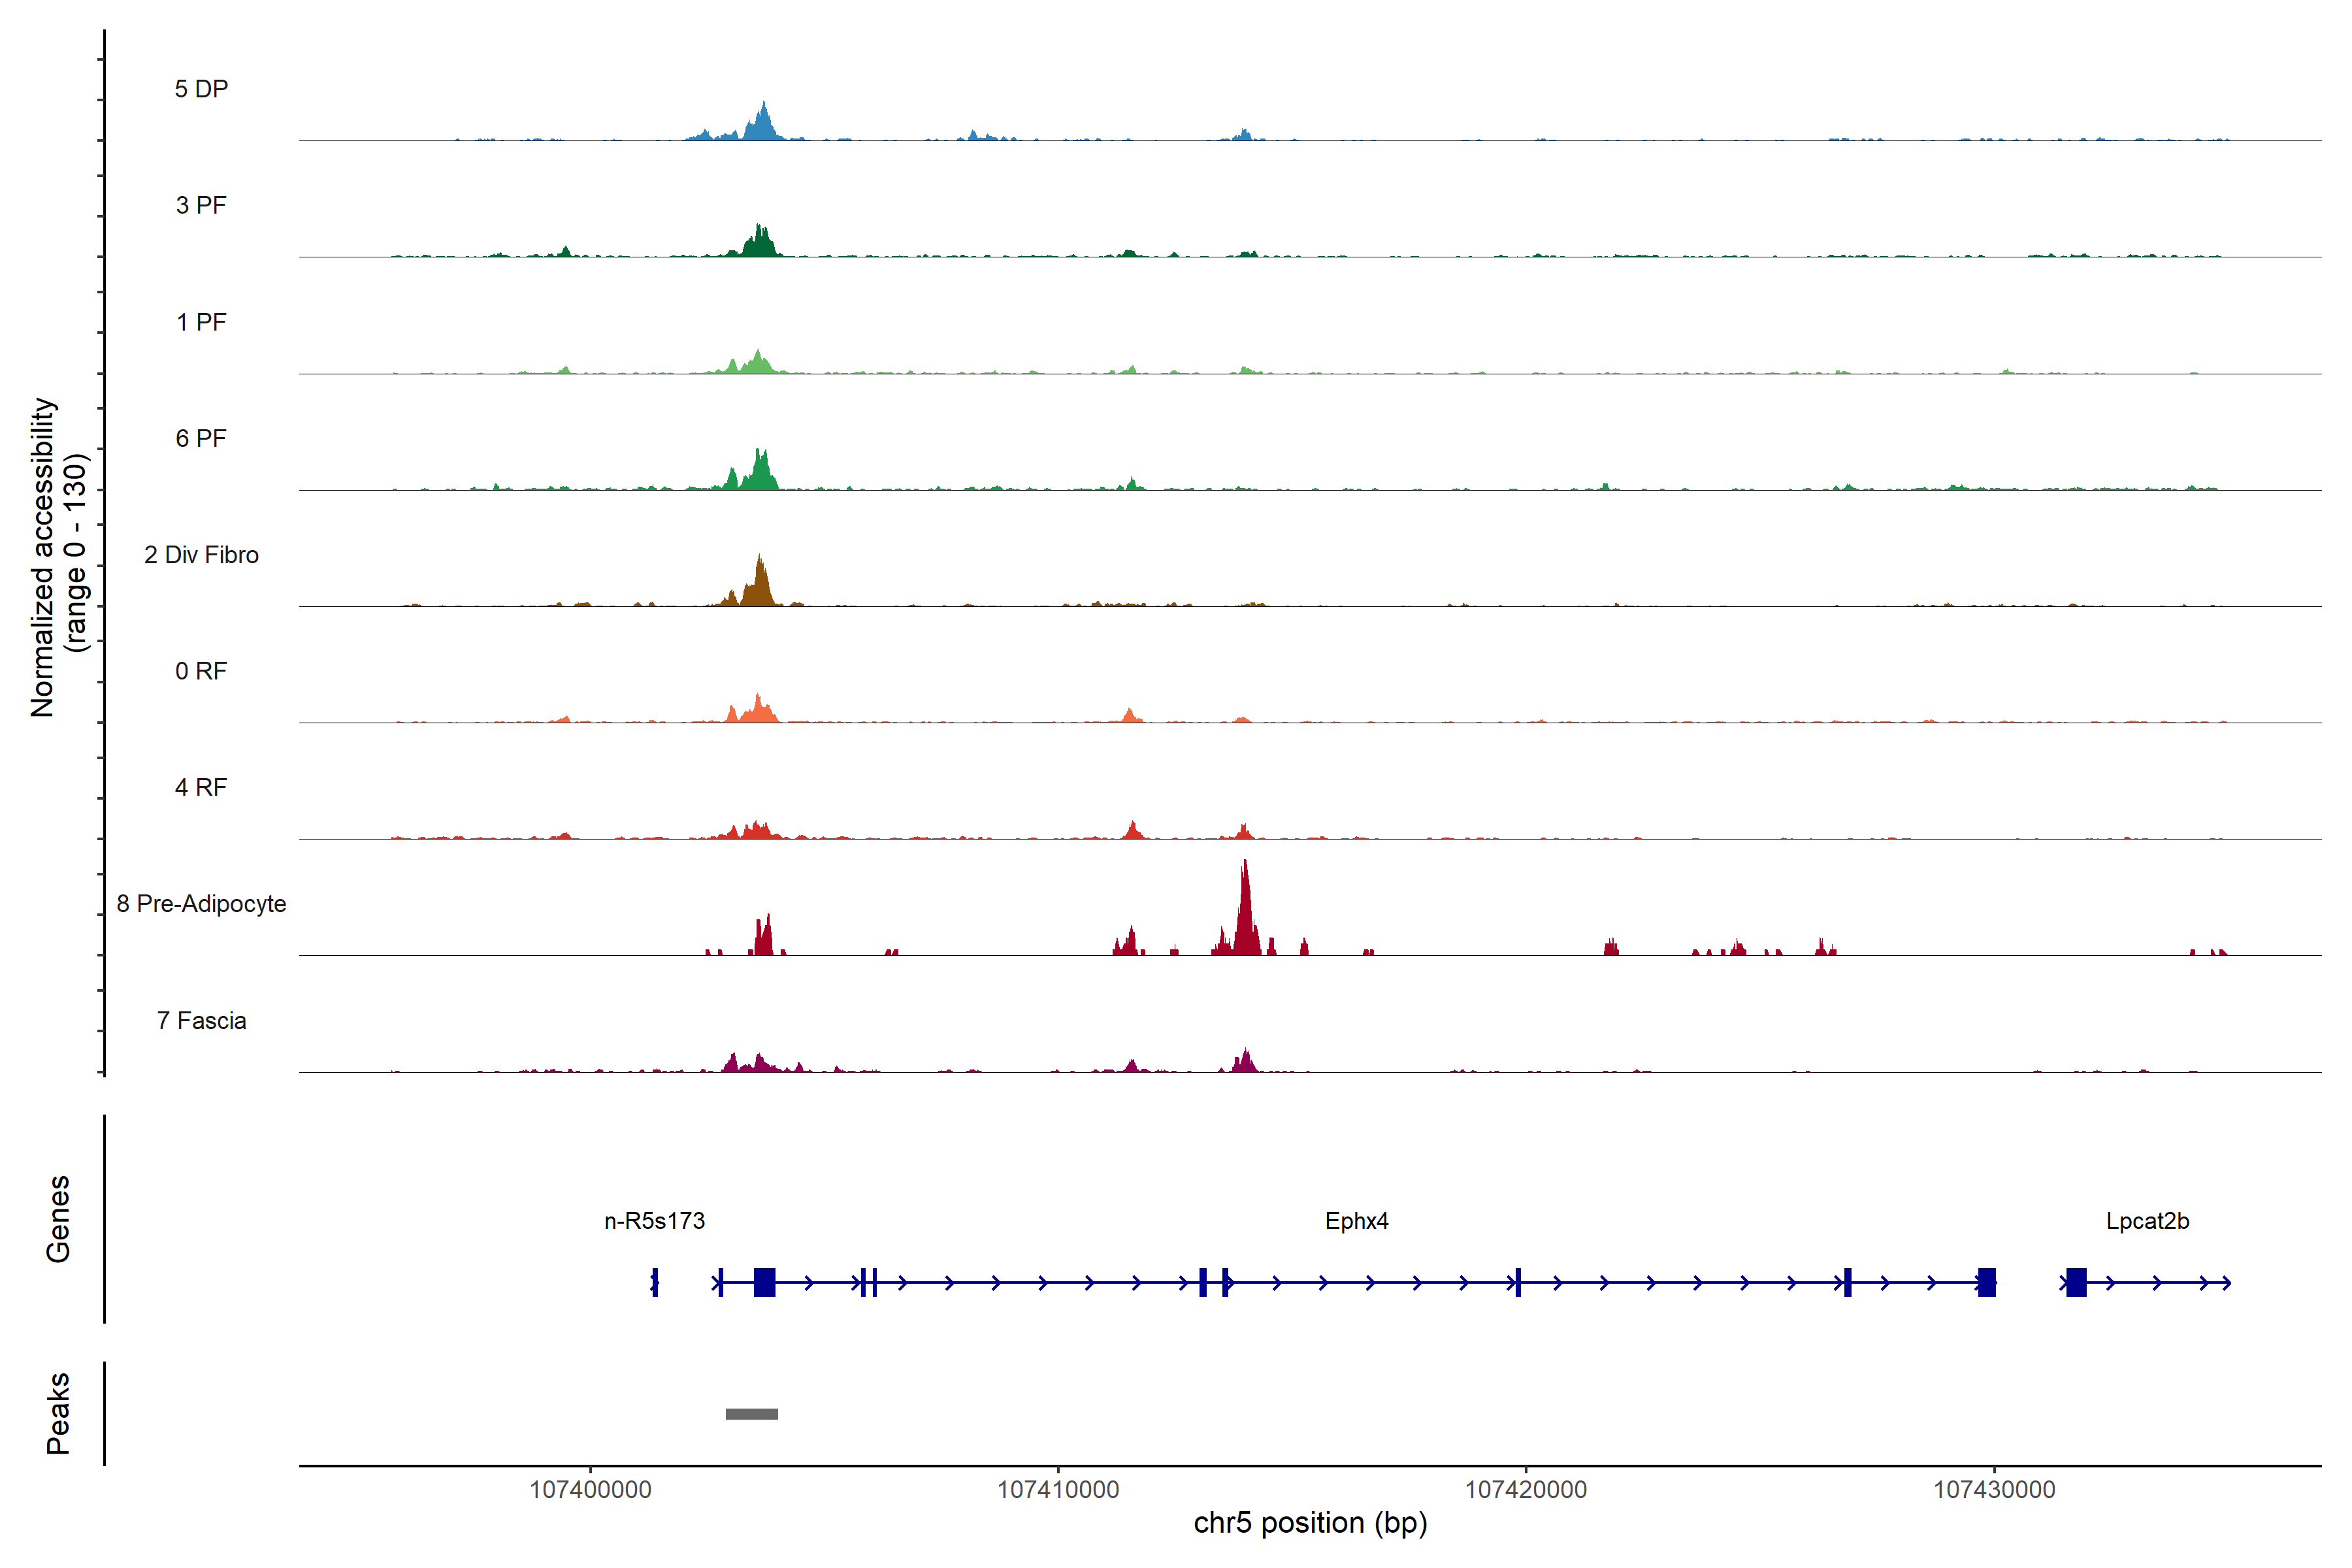This screenshot has width=2352, height=1568.
Task: Click the gray peak bar in Peaks track
Action: click(x=751, y=1413)
